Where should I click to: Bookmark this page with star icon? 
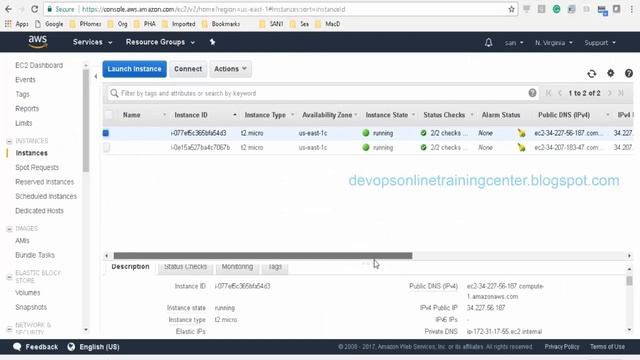coord(511,9)
